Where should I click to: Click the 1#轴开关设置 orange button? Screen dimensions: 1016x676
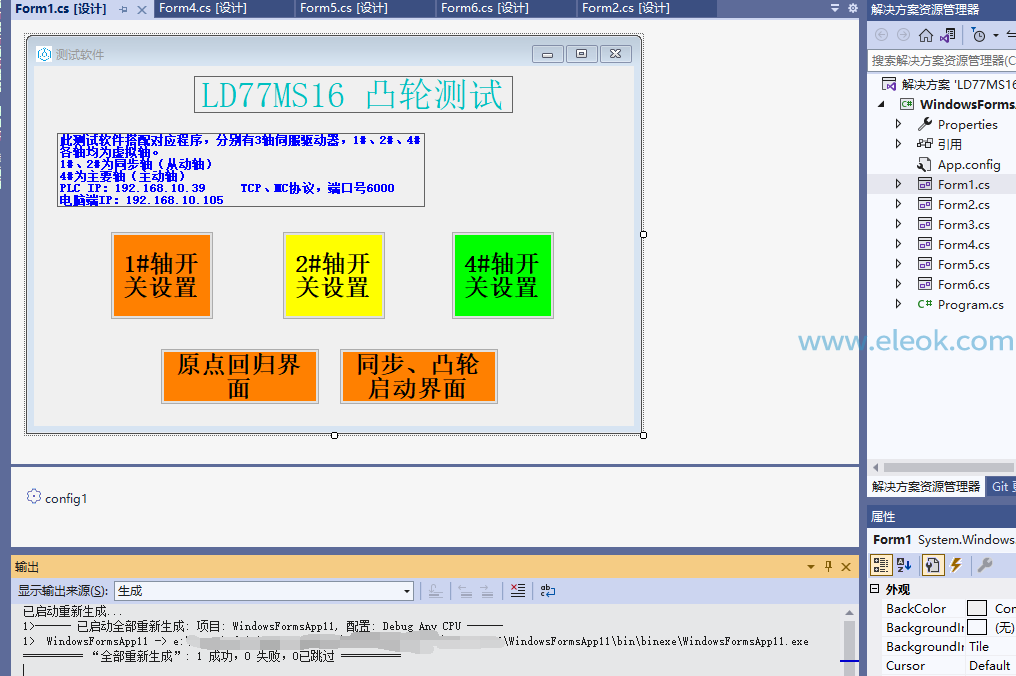161,275
